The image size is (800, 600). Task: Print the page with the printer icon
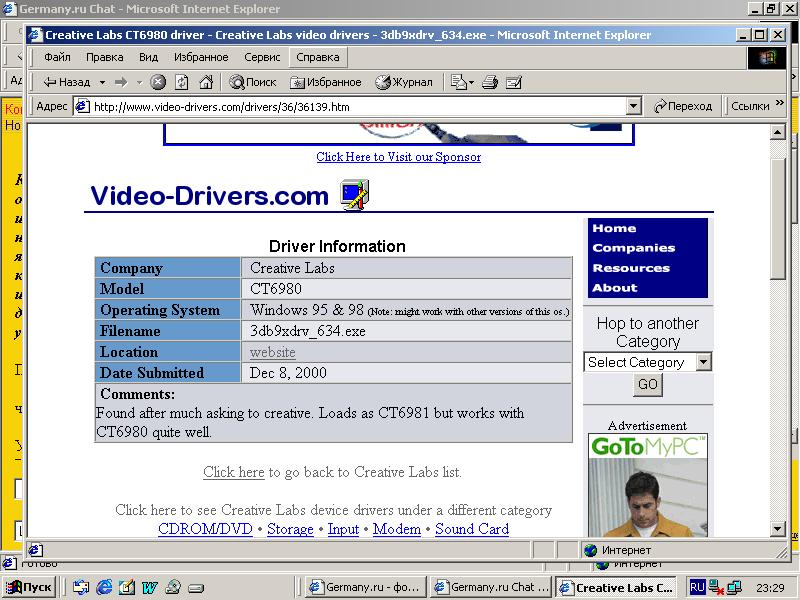pyautogui.click(x=490, y=82)
